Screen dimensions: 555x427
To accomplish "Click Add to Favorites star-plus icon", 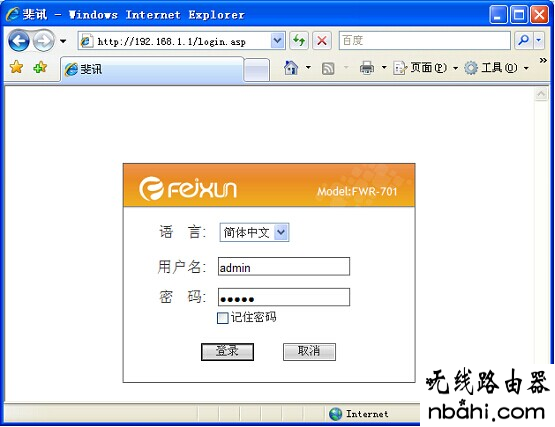I will coord(40,67).
